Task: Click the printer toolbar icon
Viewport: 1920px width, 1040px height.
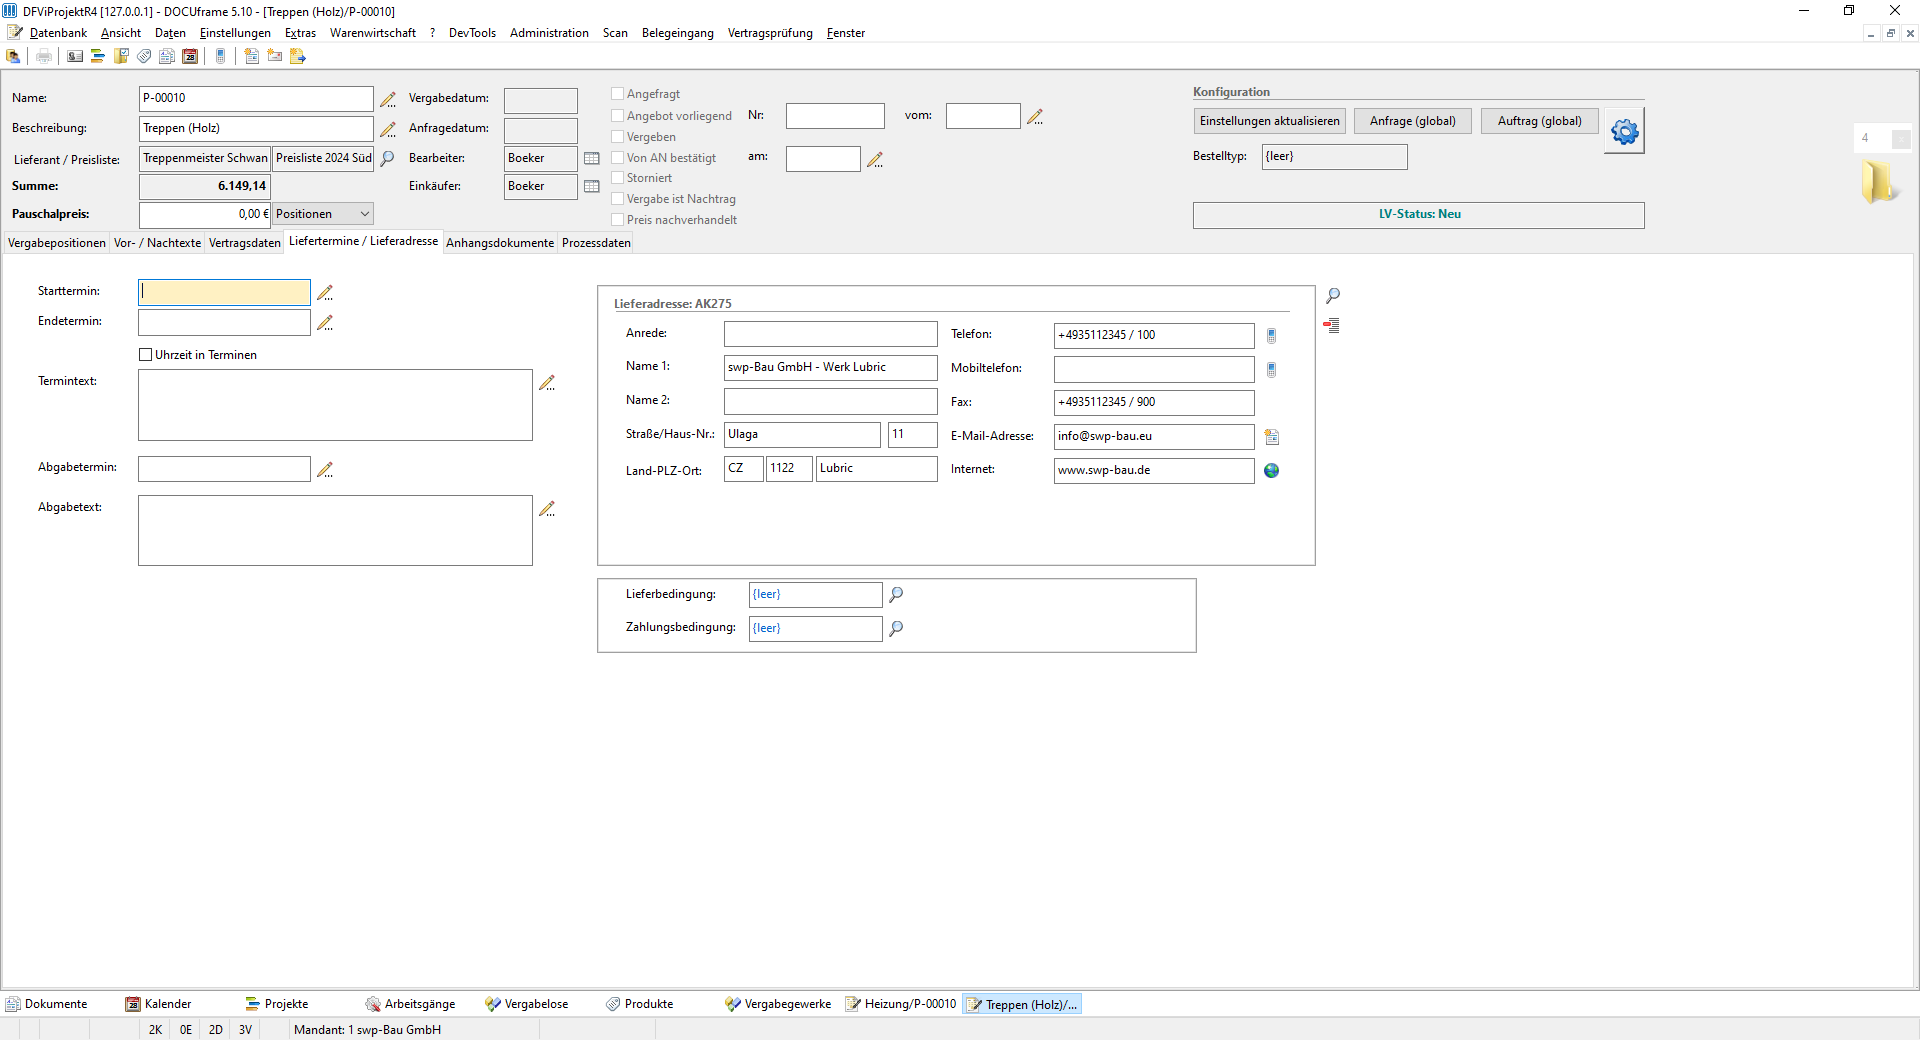Action: (x=44, y=57)
